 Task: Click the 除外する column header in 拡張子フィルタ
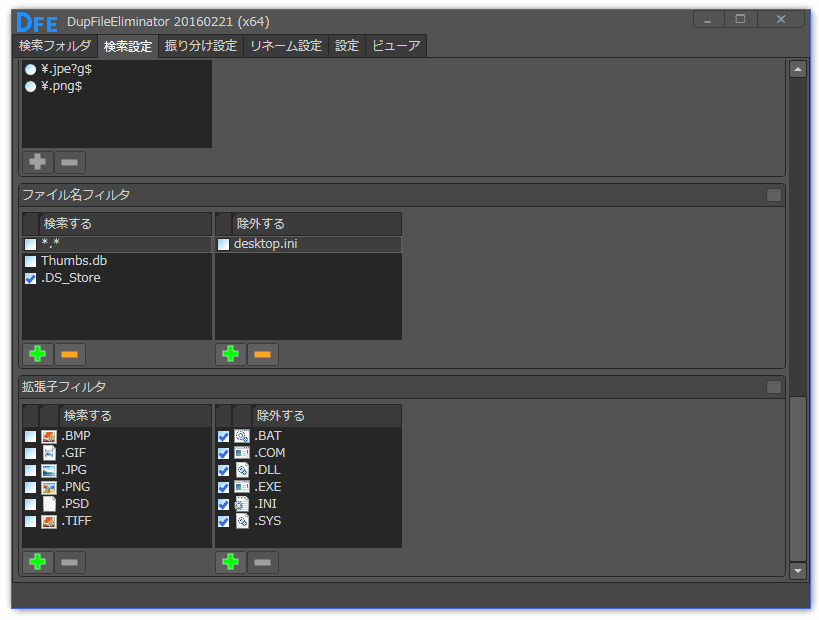[x=327, y=416]
